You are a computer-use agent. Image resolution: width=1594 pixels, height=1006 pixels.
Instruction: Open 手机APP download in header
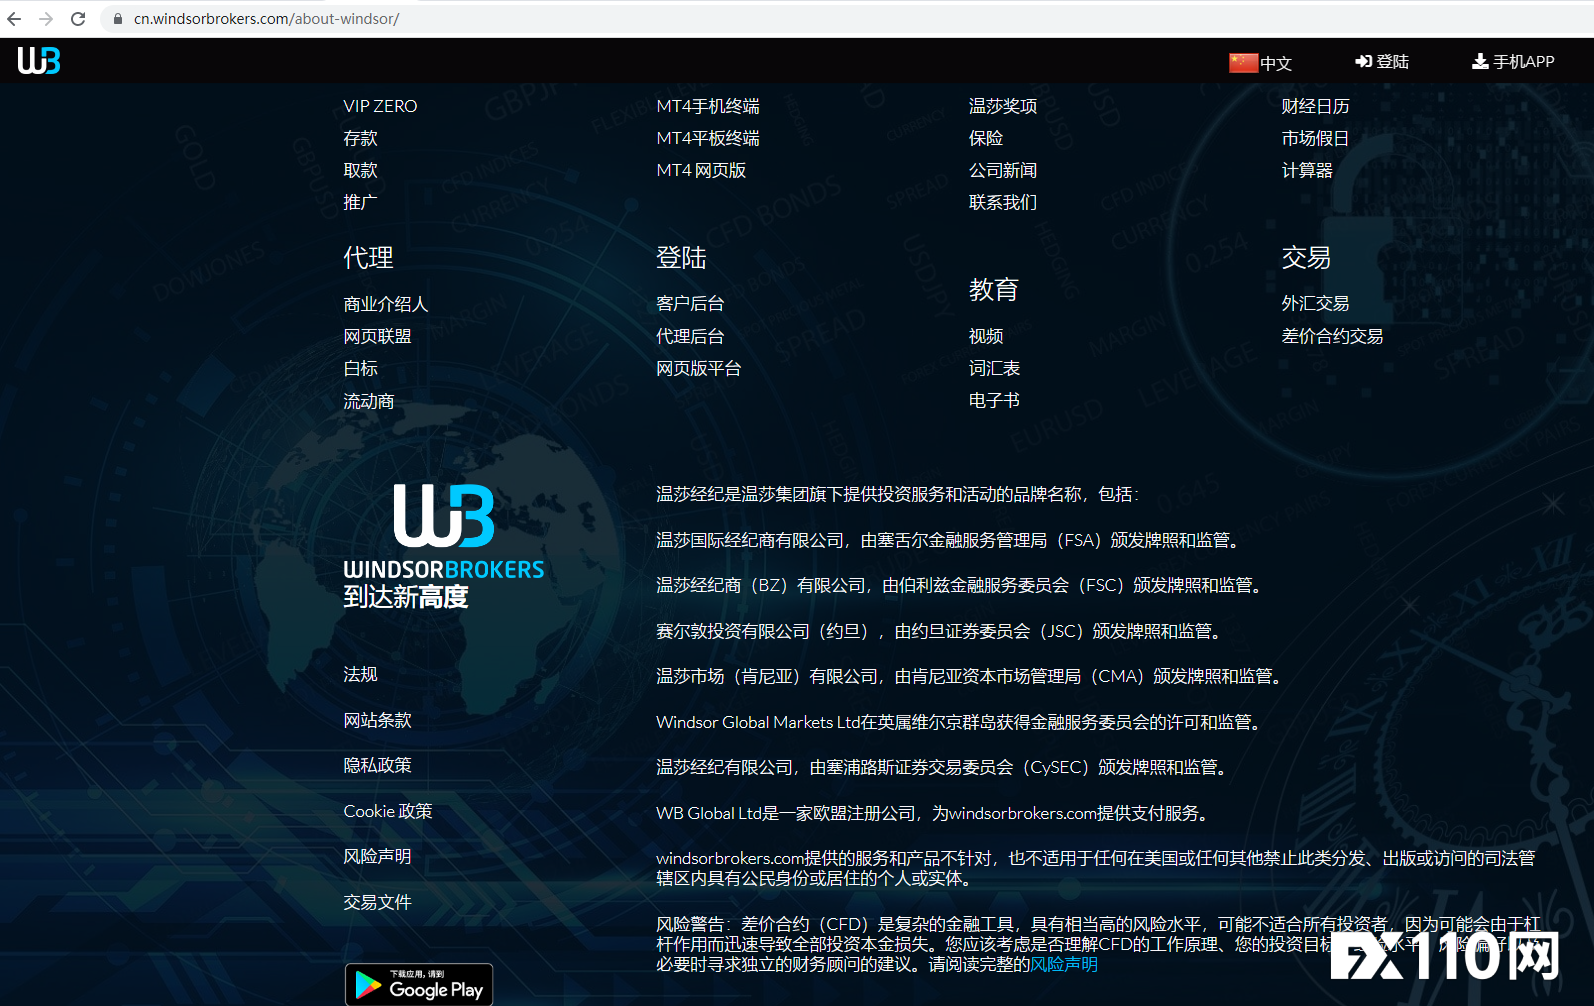[1513, 62]
